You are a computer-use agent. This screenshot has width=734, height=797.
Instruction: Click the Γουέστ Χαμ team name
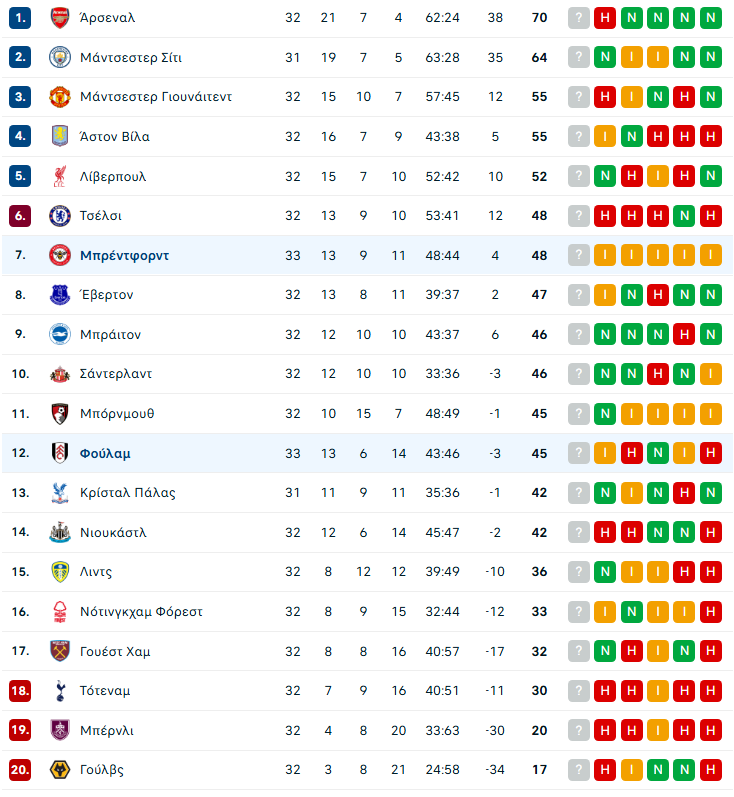point(115,651)
